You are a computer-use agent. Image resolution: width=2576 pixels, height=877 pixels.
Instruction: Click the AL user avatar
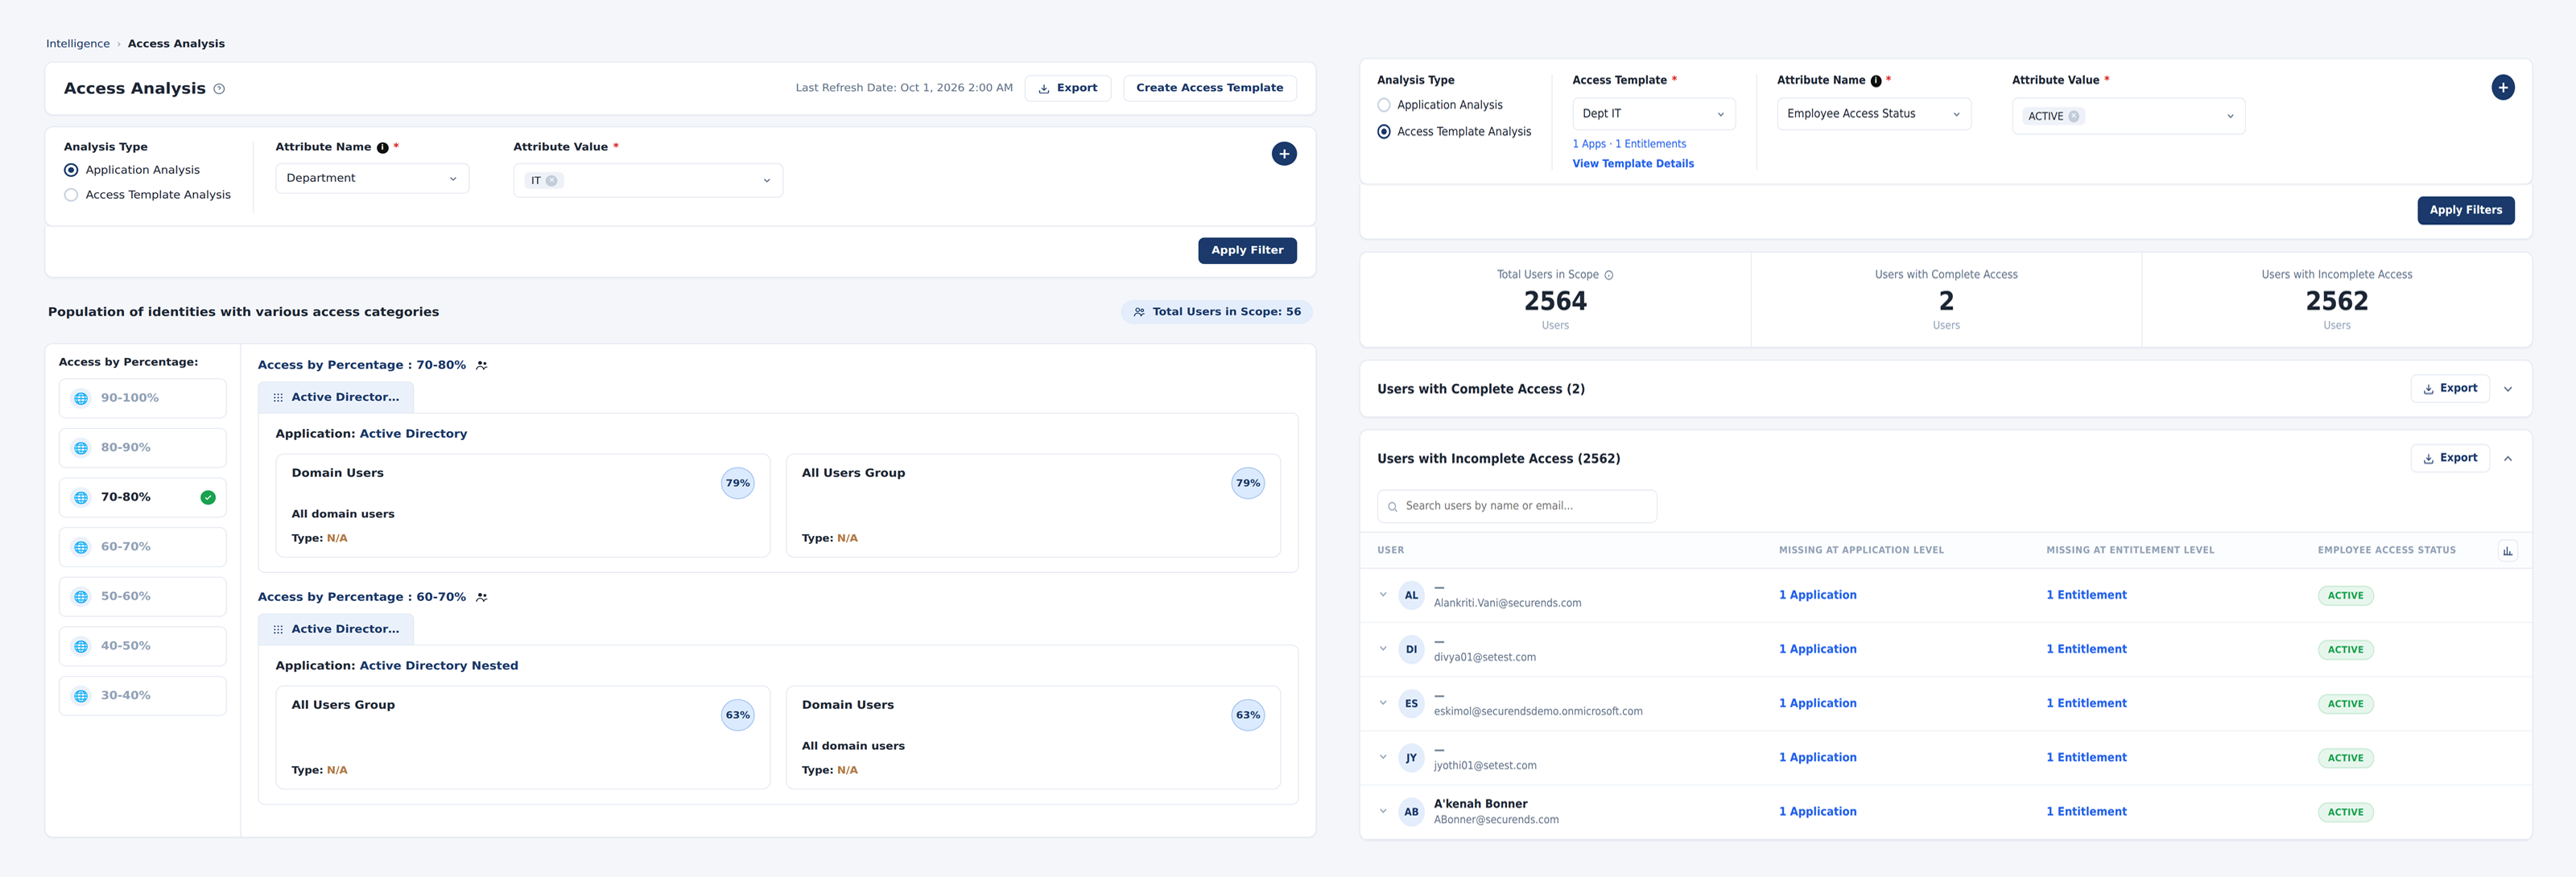(x=1411, y=596)
